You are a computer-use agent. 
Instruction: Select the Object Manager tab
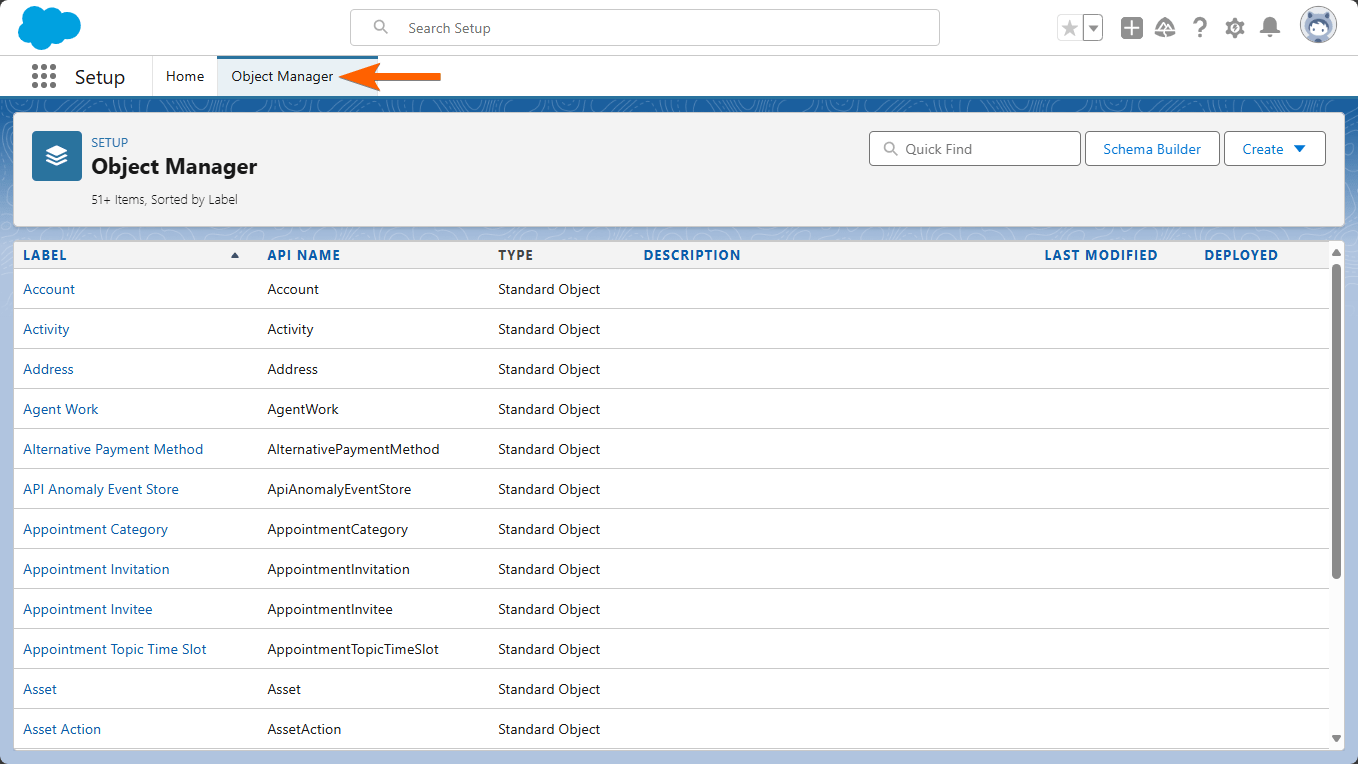[282, 77]
